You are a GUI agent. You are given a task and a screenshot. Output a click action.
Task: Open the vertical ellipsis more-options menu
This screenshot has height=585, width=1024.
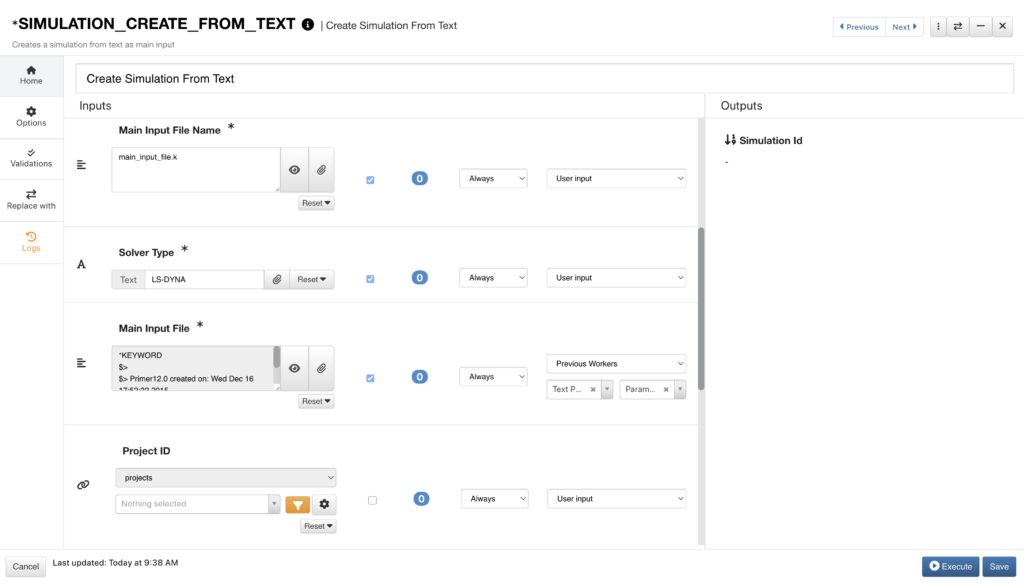[938, 27]
